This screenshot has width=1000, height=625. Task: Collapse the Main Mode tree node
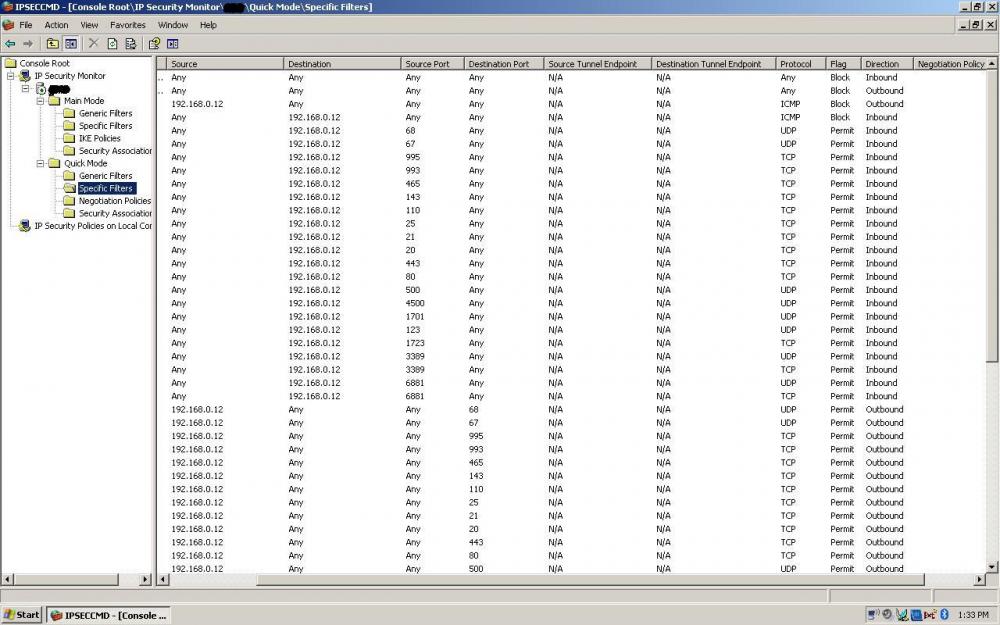pyautogui.click(x=41, y=101)
